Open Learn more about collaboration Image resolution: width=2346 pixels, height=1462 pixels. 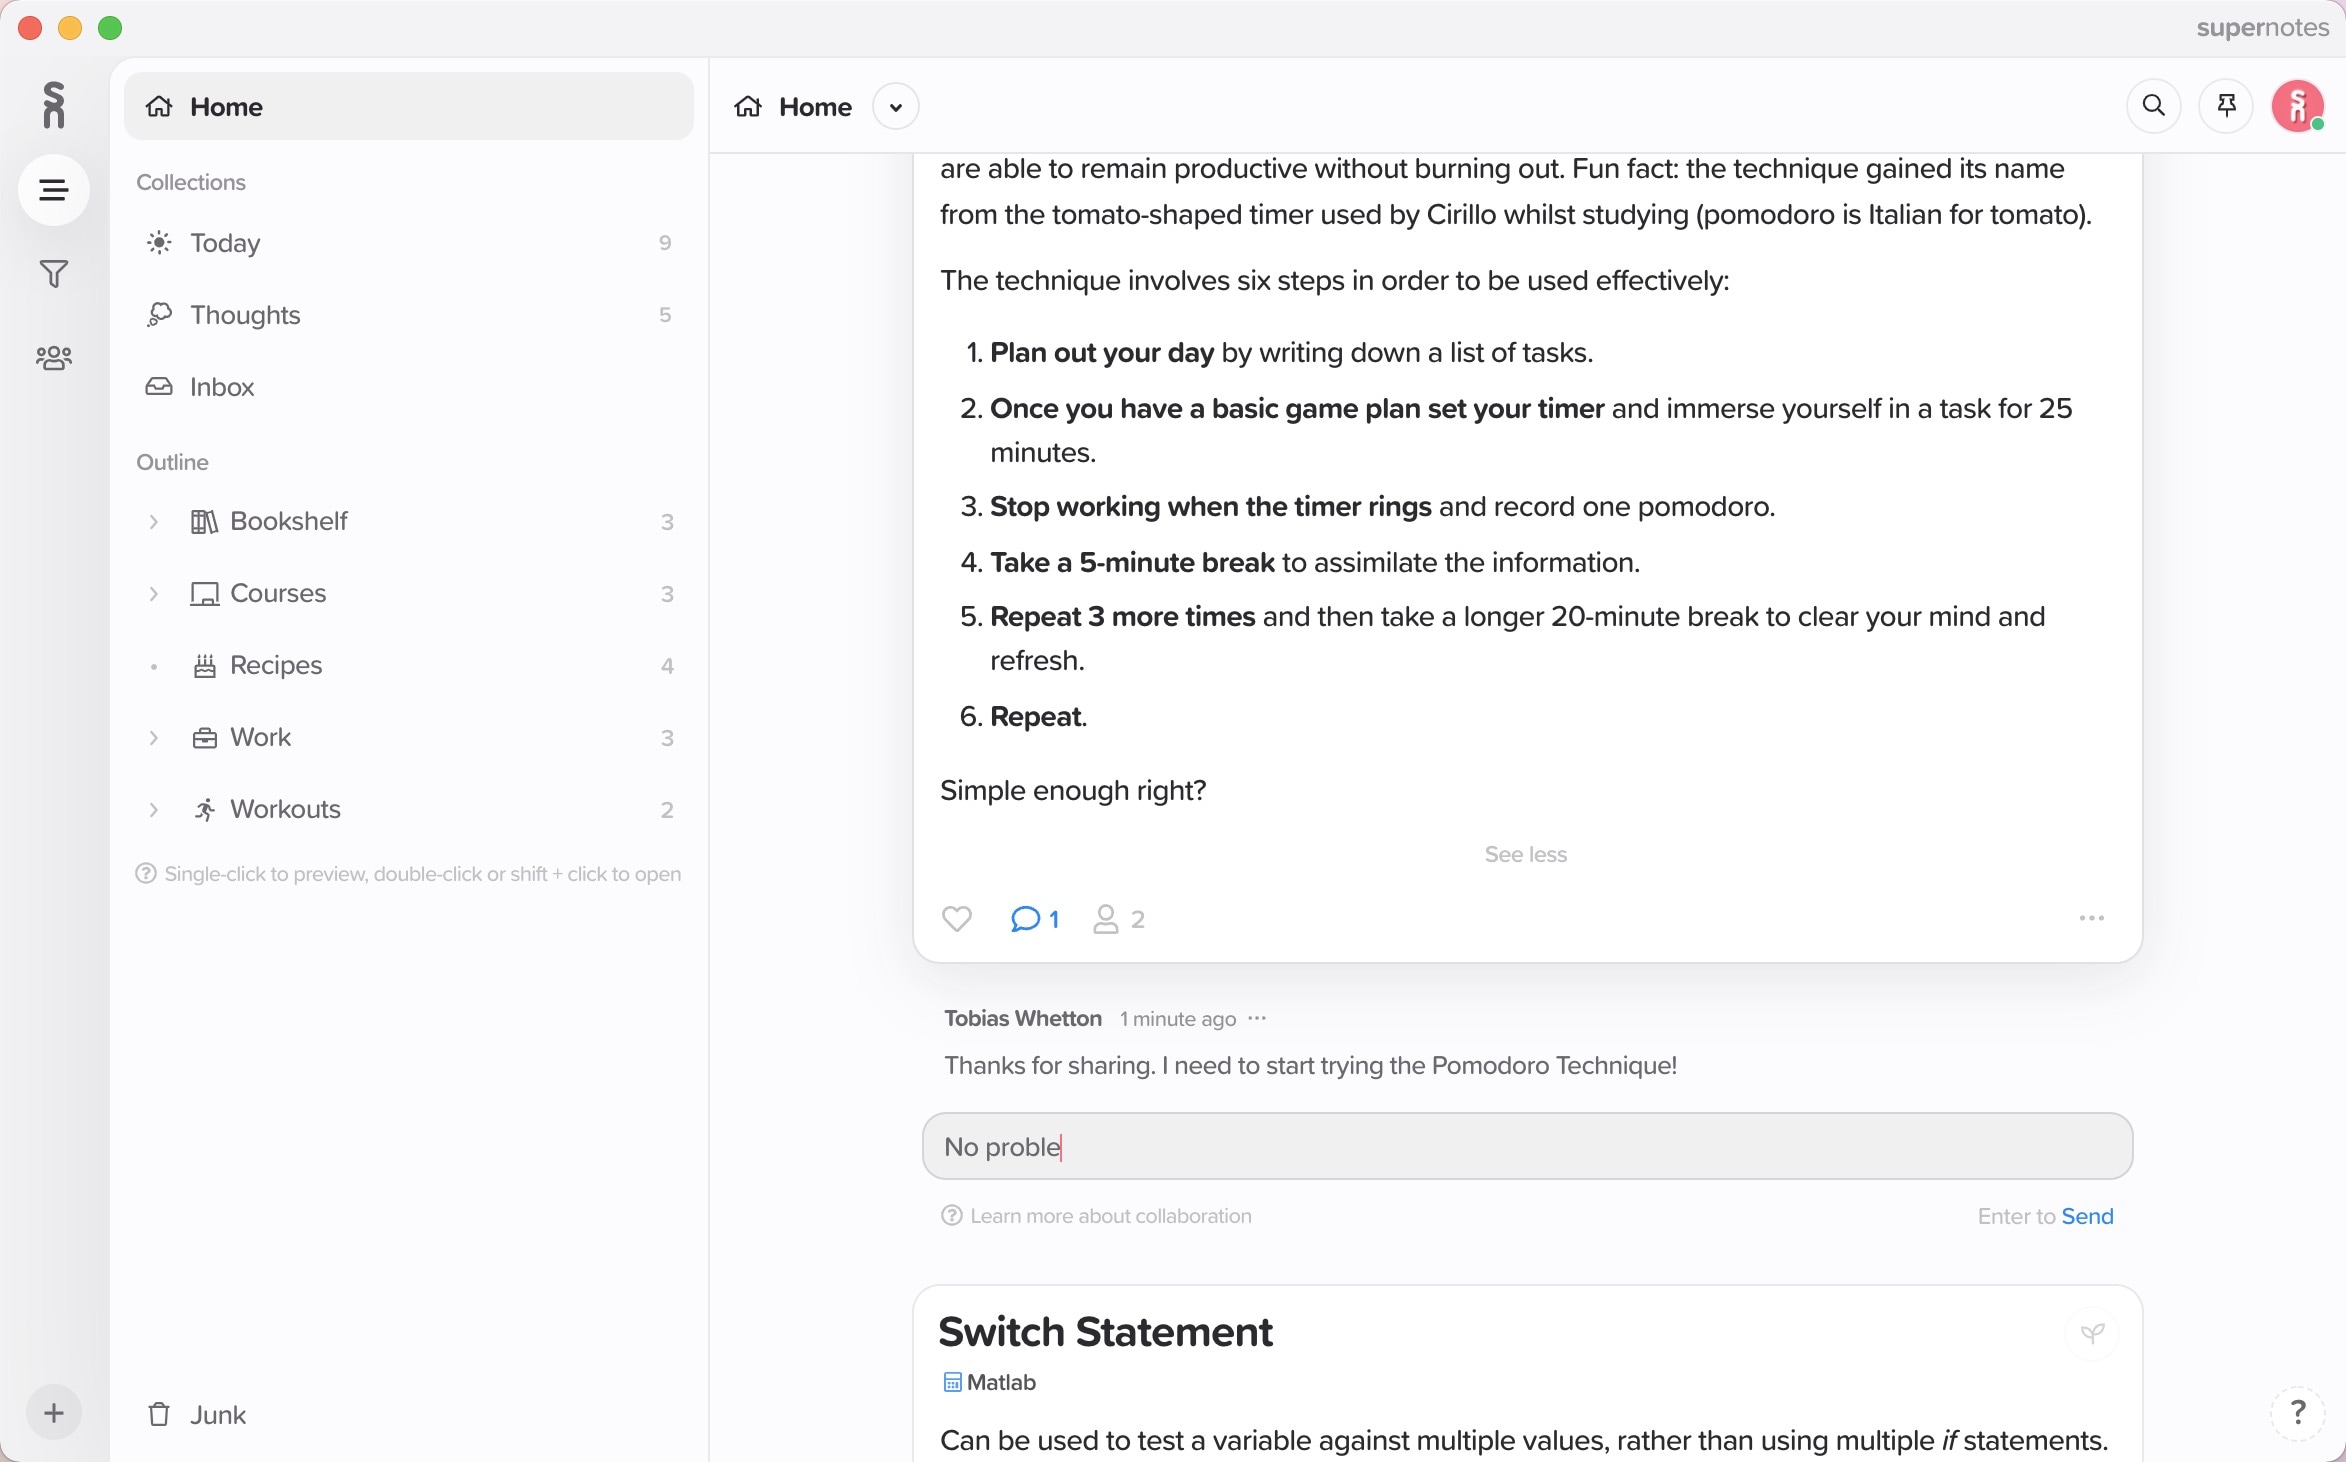[1110, 1215]
